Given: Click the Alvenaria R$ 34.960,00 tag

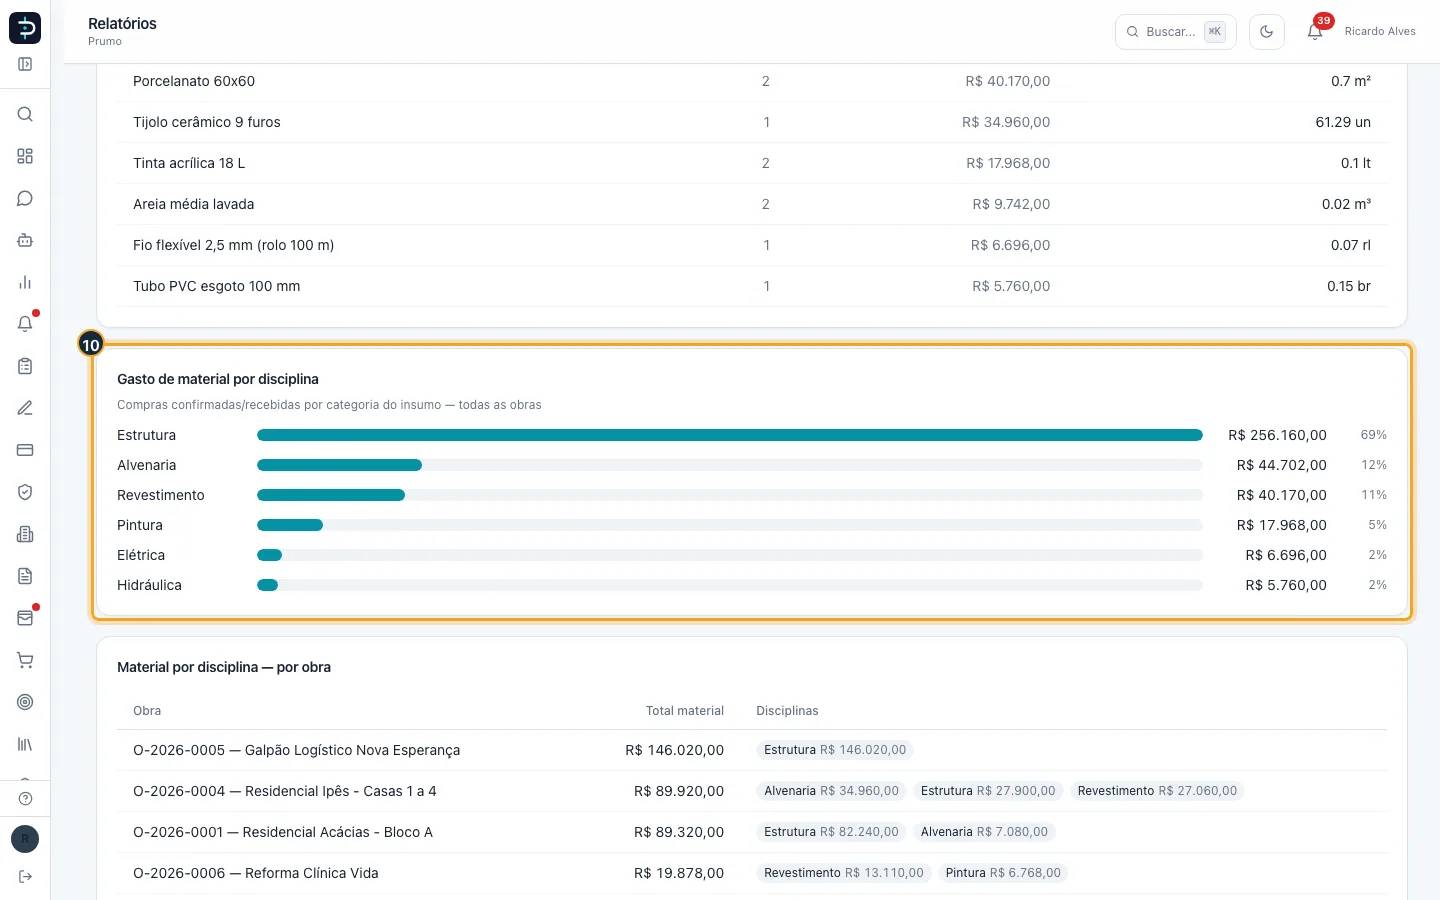Looking at the screenshot, I should click(x=832, y=791).
